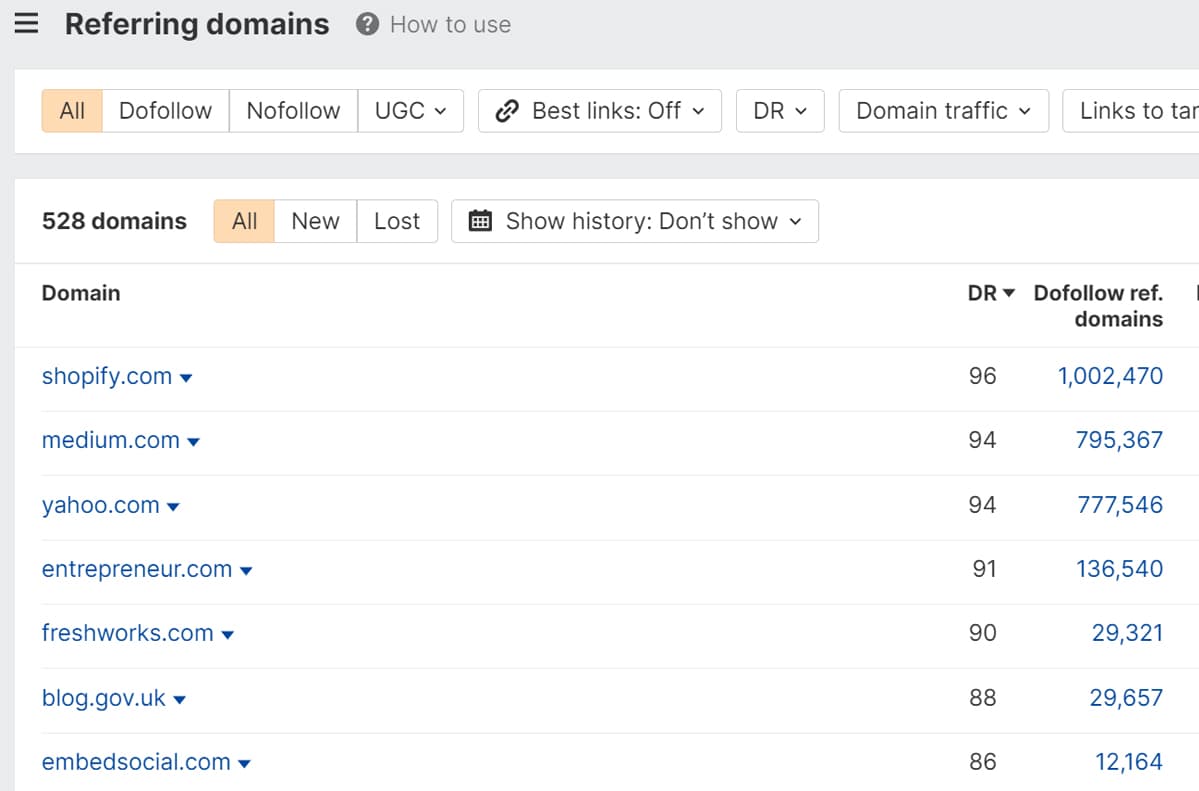Open the hamburger navigation menu
The width and height of the screenshot is (1199, 791).
[x=27, y=22]
